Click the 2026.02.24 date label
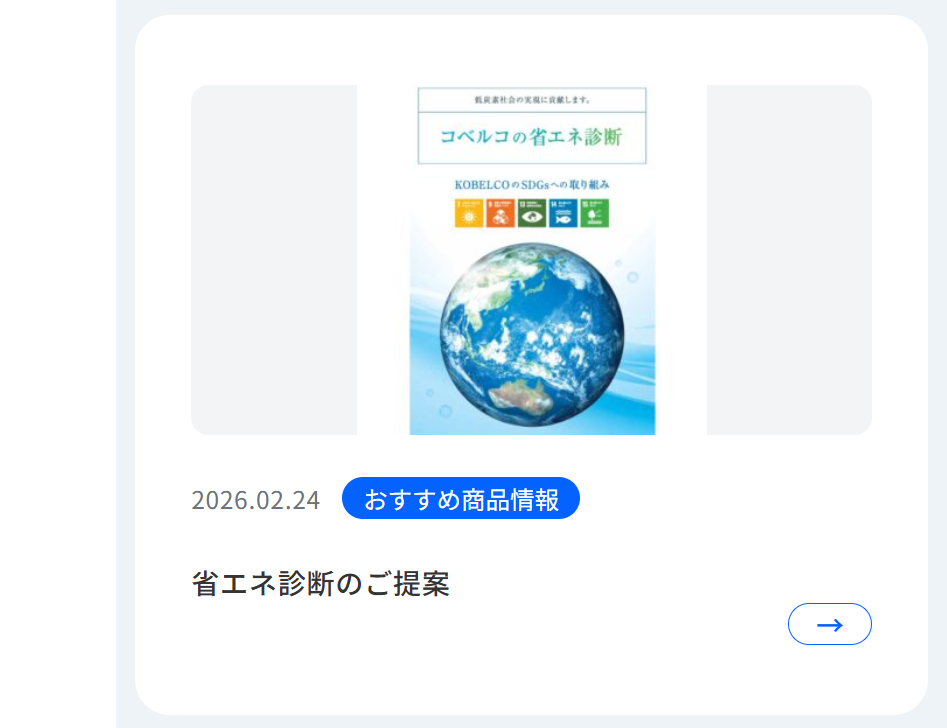The image size is (947, 728). [255, 500]
